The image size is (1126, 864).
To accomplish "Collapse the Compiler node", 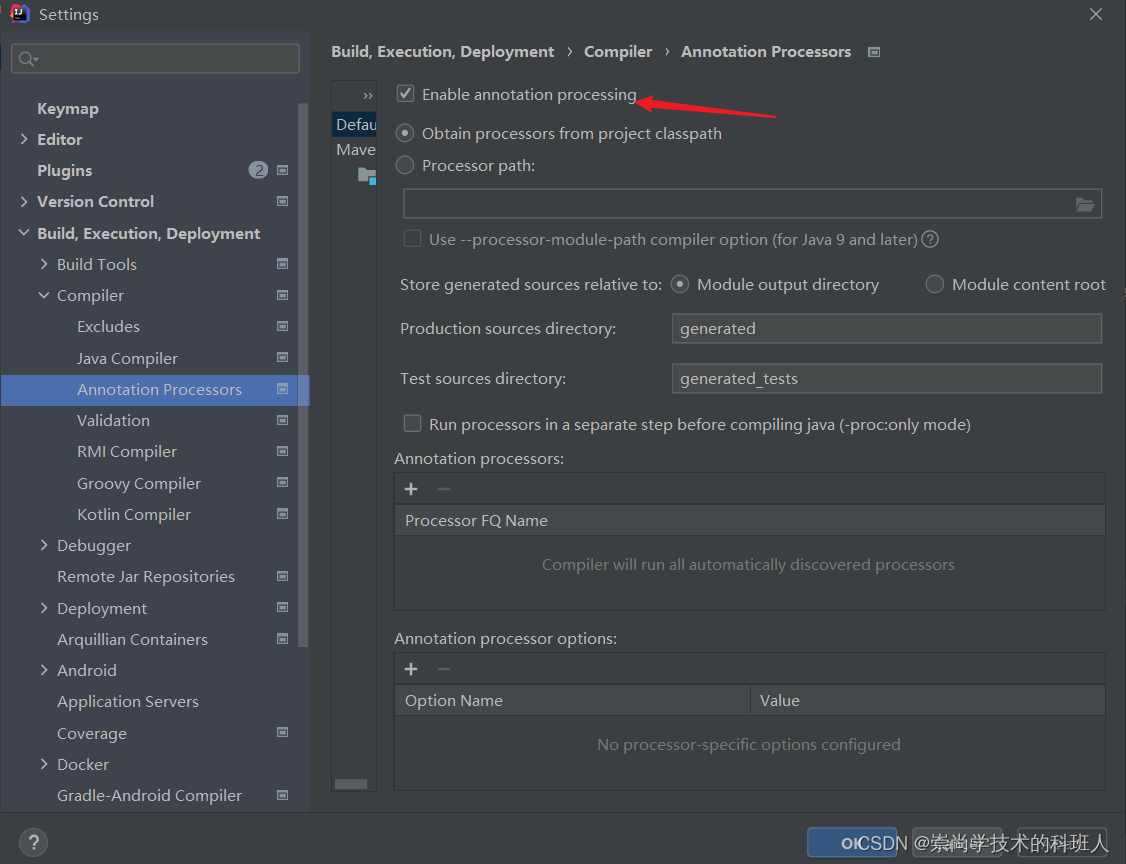I will [x=44, y=295].
